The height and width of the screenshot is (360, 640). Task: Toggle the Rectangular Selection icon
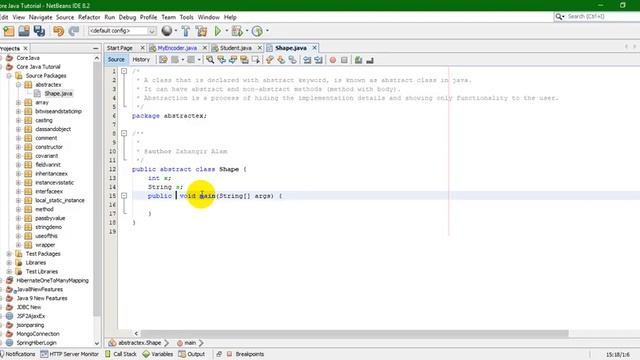[256, 60]
